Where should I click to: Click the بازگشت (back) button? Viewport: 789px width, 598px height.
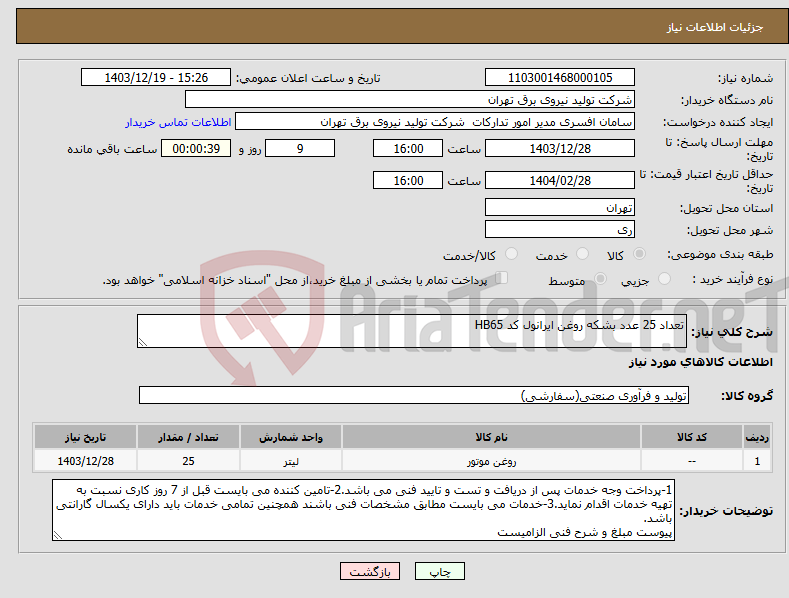(370, 571)
